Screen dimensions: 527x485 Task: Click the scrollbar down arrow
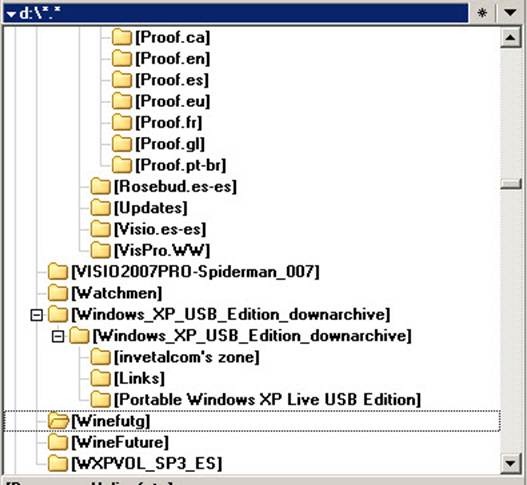coord(510,463)
